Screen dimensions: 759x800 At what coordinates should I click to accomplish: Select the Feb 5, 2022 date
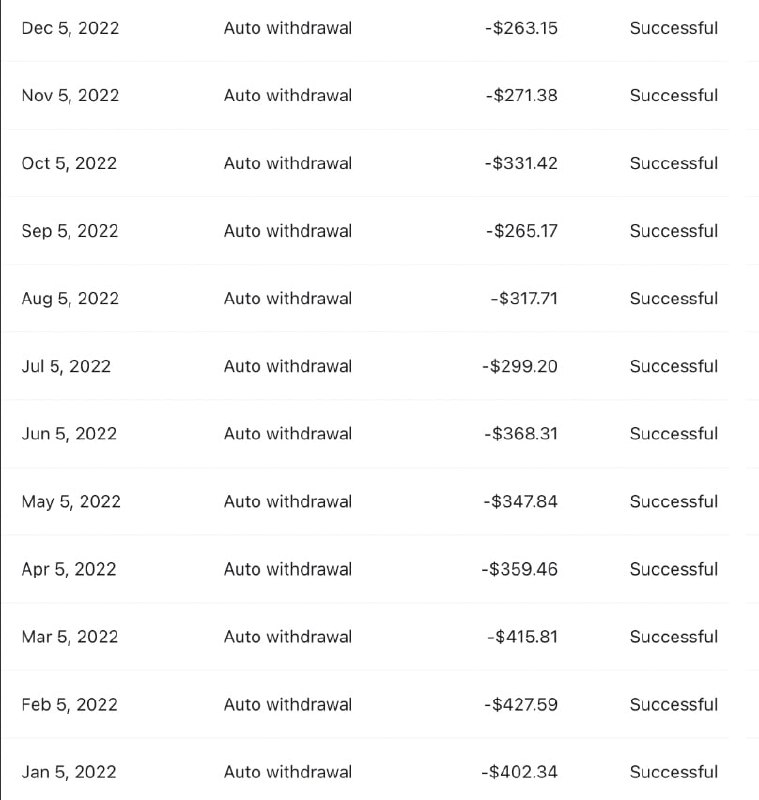pyautogui.click(x=69, y=705)
